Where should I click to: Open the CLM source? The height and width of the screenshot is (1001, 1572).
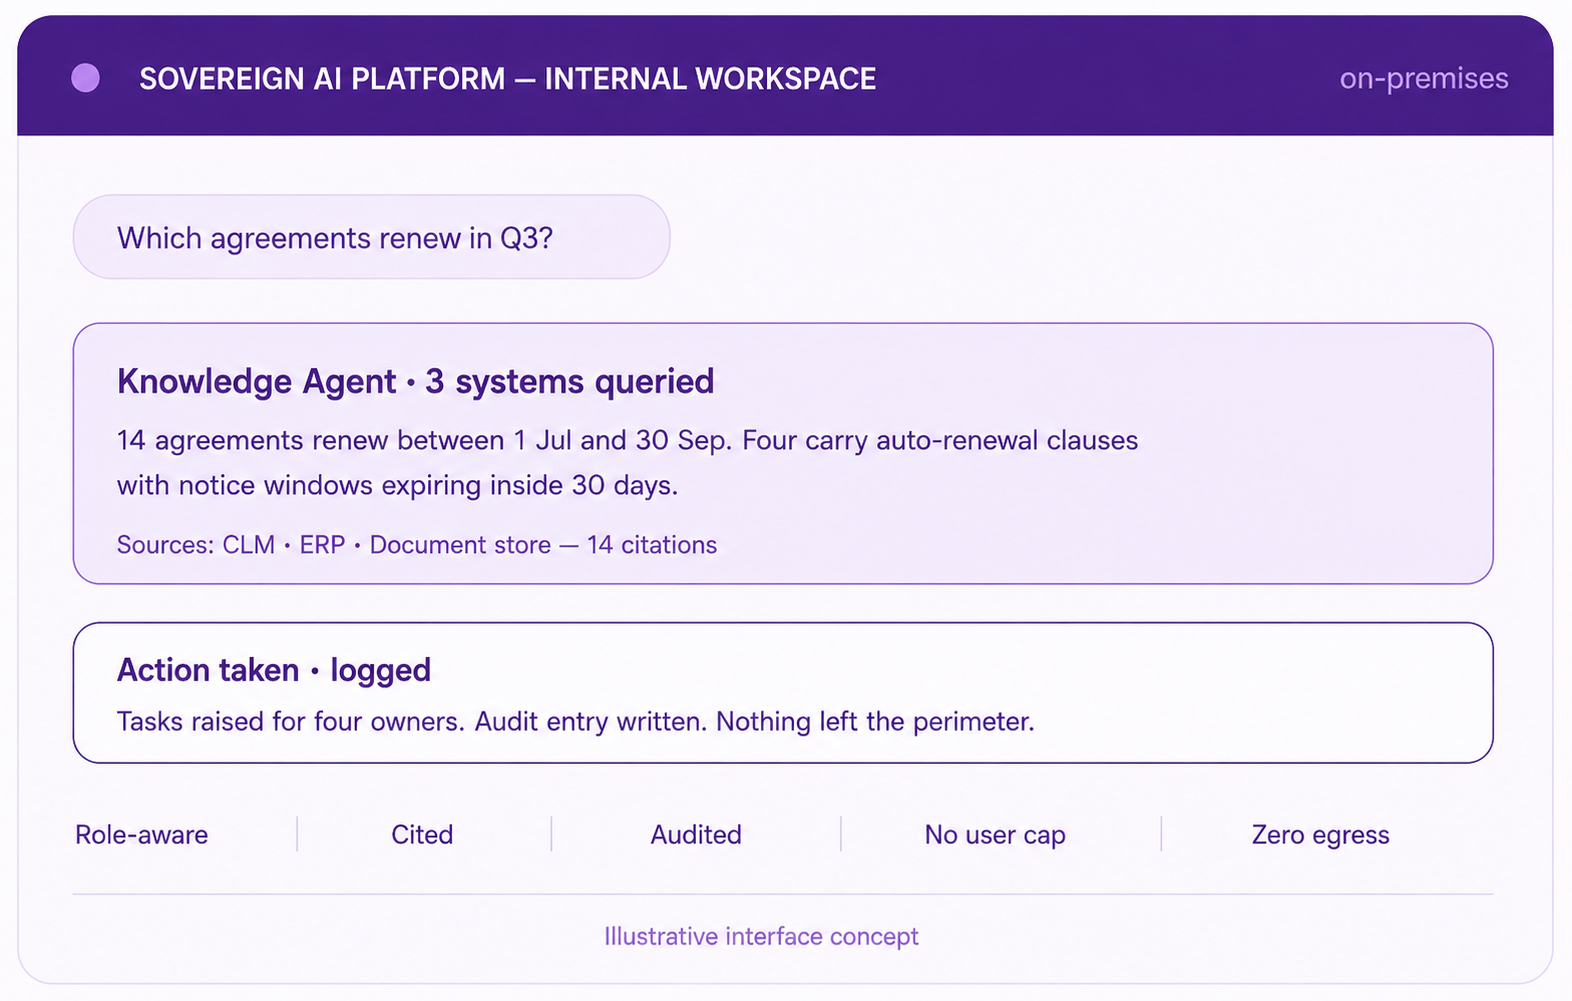[248, 545]
